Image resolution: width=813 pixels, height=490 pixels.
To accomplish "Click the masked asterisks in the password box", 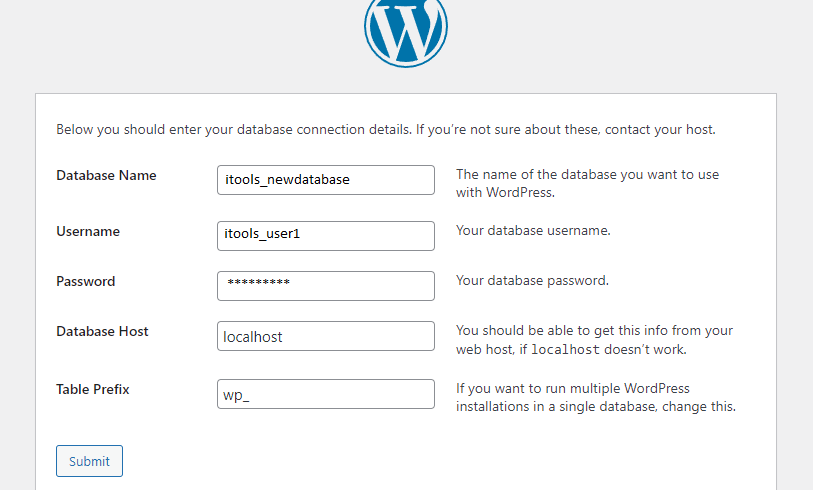I will pos(258,283).
